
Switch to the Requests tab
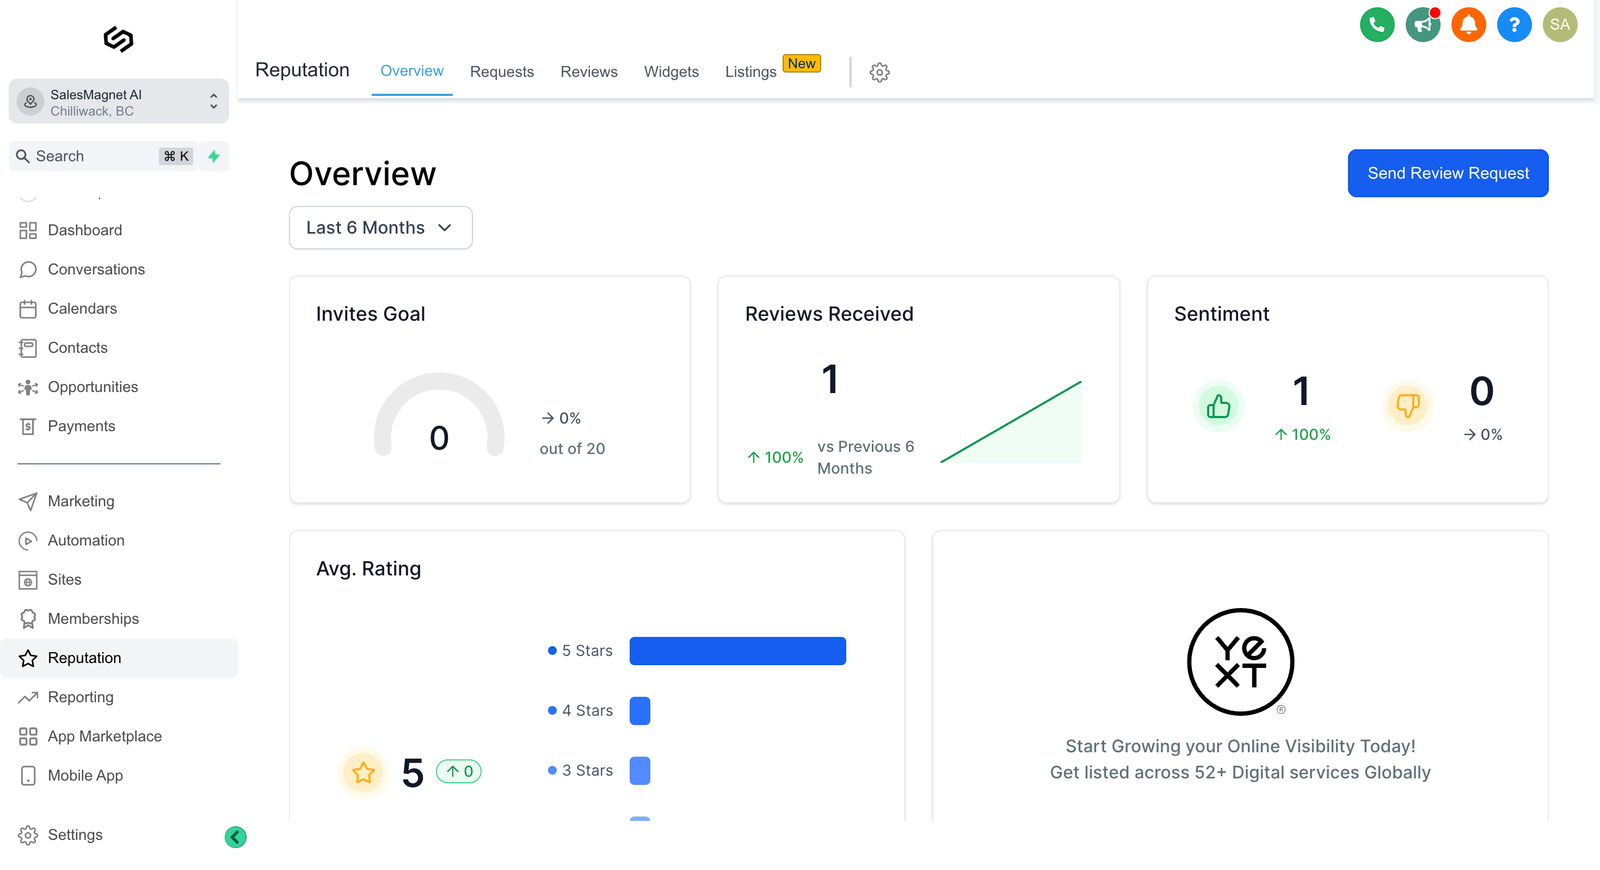(x=502, y=72)
